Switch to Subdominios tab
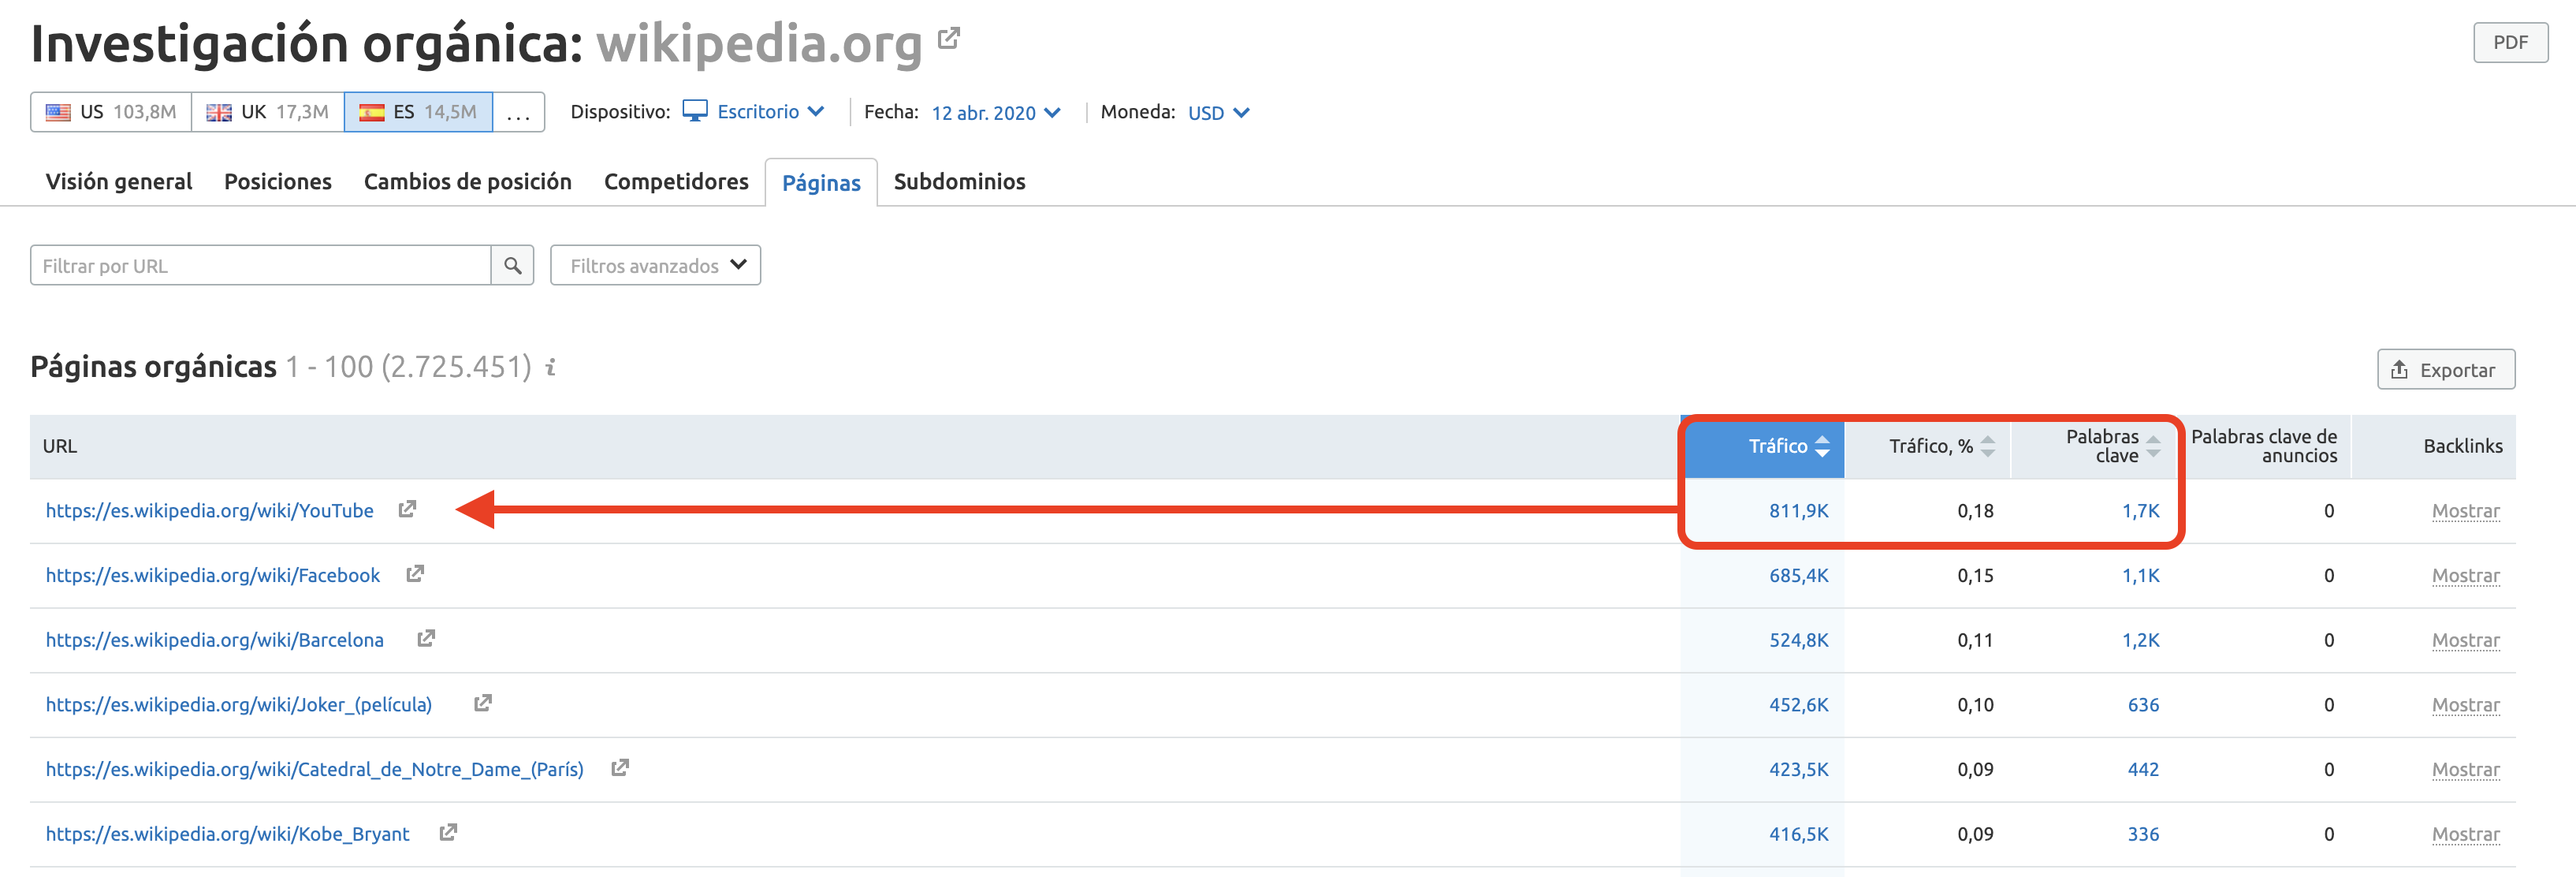The image size is (2576, 877). tap(959, 182)
